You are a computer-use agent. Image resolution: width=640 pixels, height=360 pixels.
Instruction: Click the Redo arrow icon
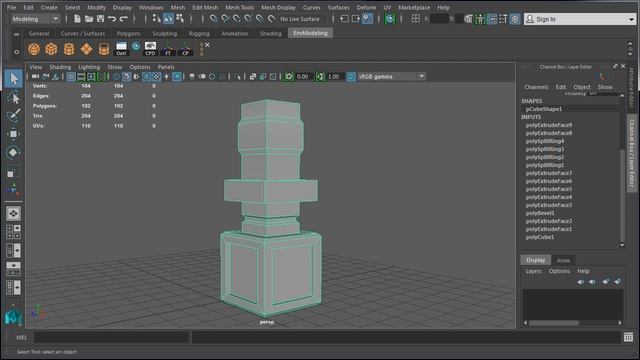(x=123, y=19)
